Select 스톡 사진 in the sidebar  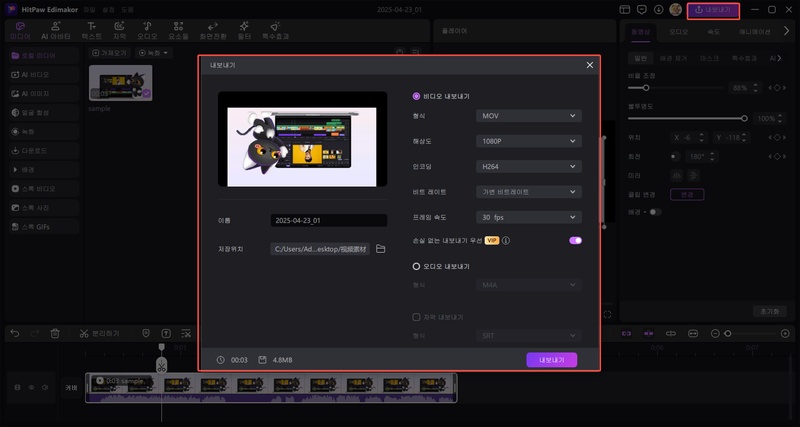tap(44, 208)
